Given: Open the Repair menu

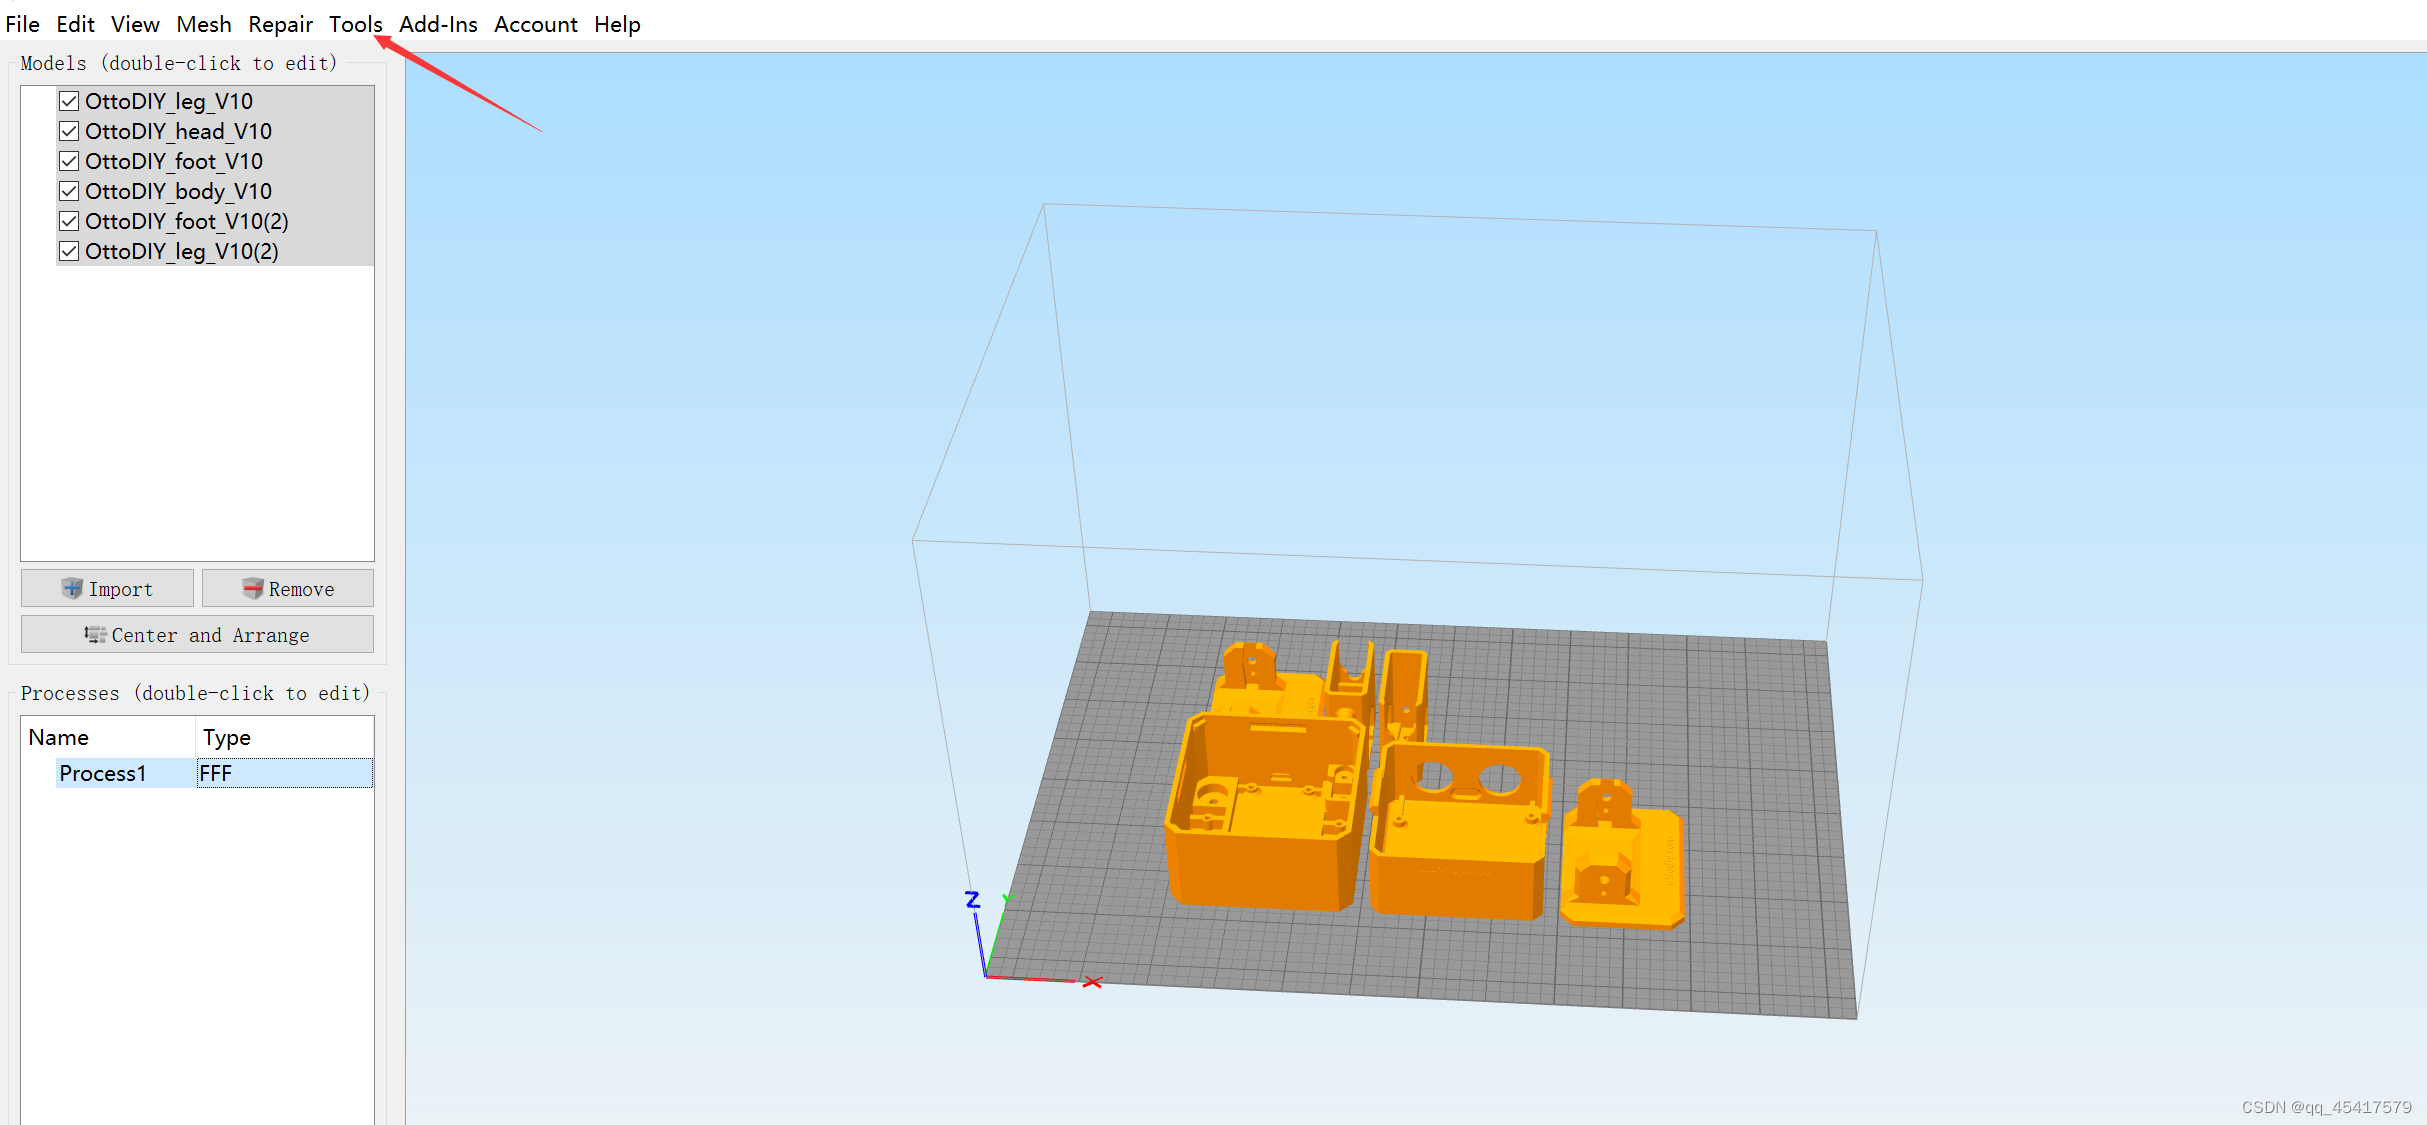Looking at the screenshot, I should pyautogui.click(x=280, y=24).
